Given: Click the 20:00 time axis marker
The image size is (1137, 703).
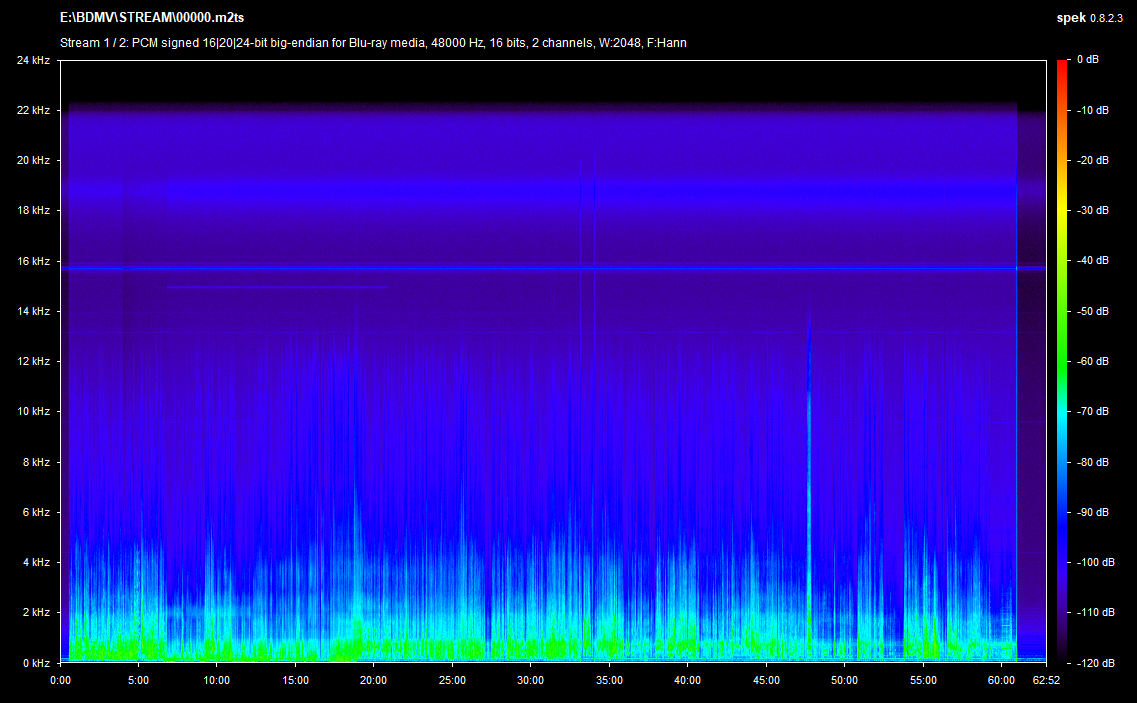Looking at the screenshot, I should pyautogui.click(x=373, y=680).
